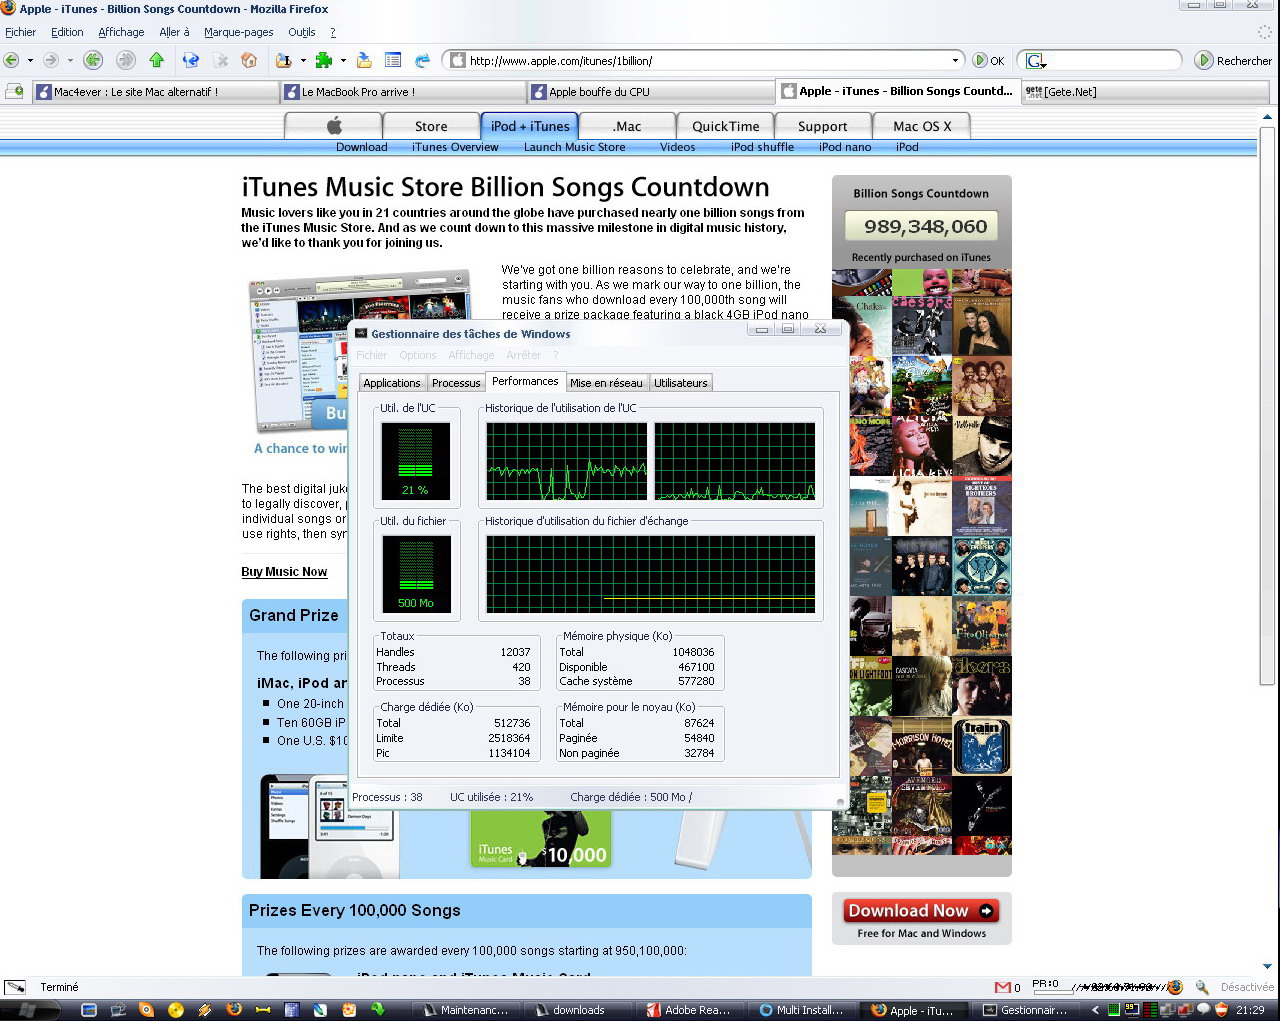1280x1021 pixels.
Task: Click the Gmail notifier icon in status bar
Action: tap(1003, 987)
